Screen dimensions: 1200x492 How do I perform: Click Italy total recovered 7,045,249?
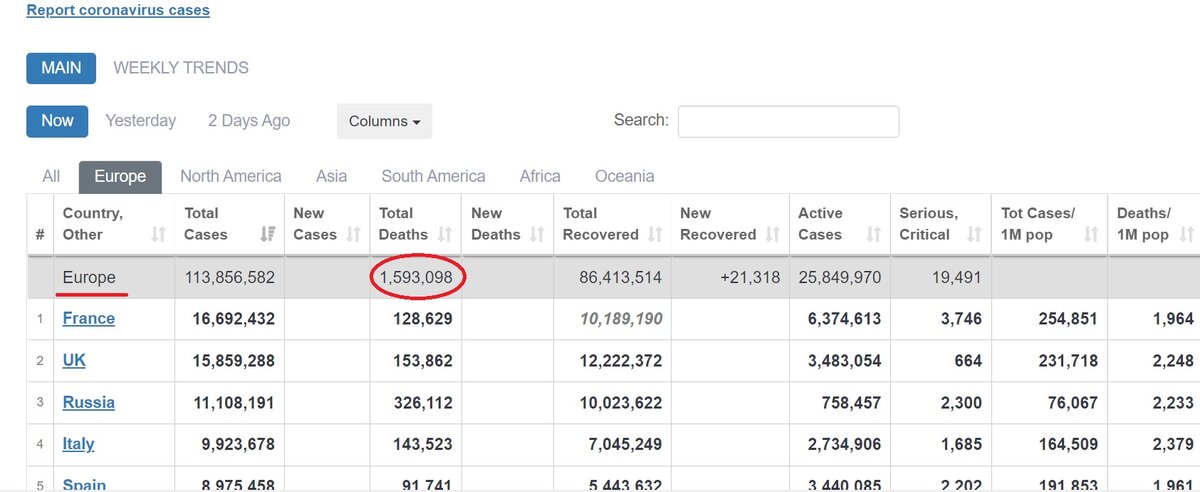[x=625, y=445]
